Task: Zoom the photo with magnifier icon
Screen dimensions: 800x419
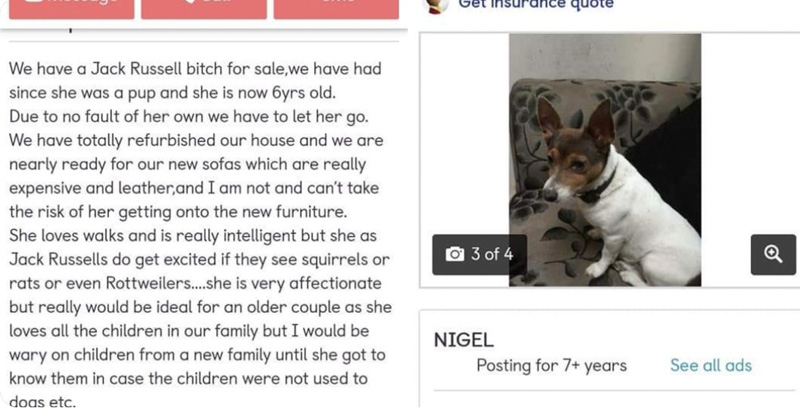Action: point(771,254)
